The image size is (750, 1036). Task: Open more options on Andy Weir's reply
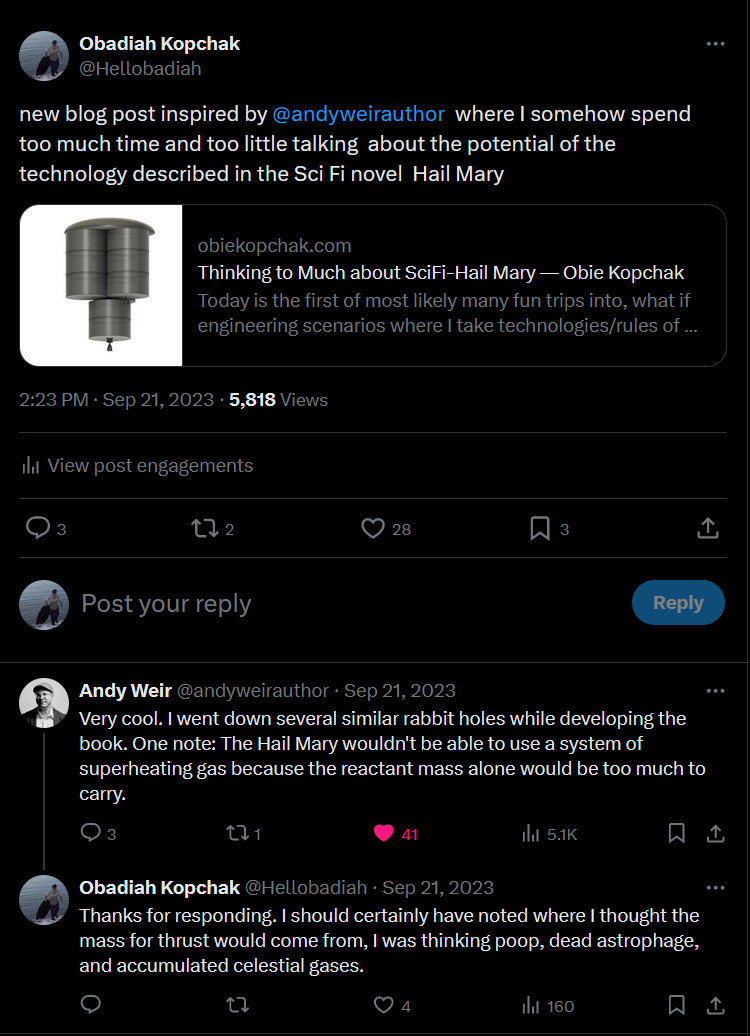coord(716,690)
